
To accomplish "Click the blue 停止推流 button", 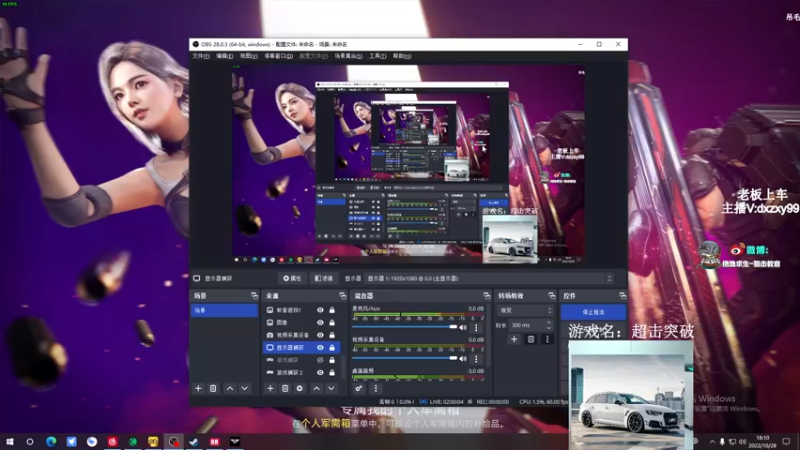I will [x=593, y=312].
